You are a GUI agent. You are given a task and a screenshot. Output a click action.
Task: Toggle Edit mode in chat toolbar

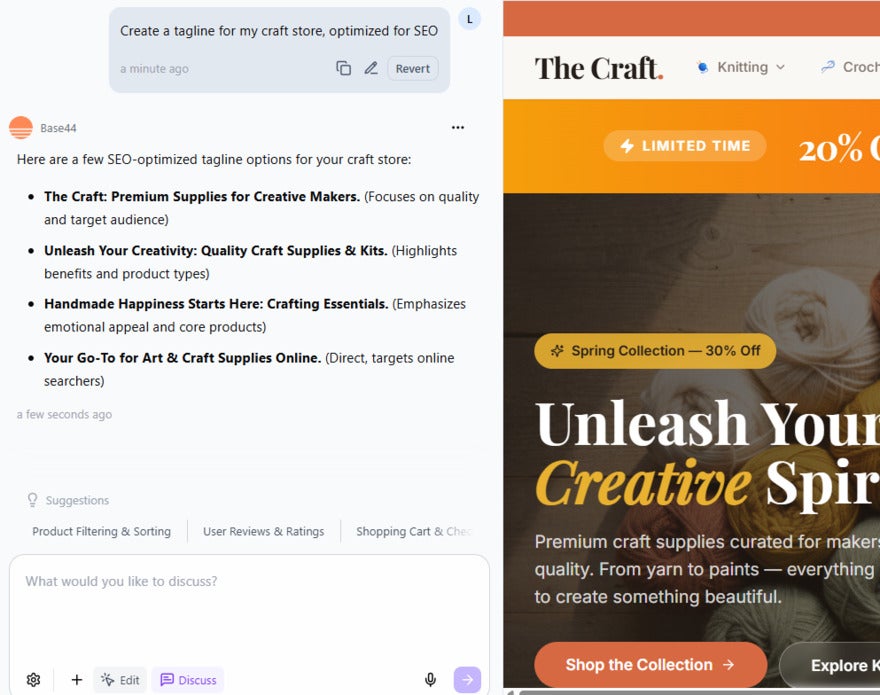120,680
